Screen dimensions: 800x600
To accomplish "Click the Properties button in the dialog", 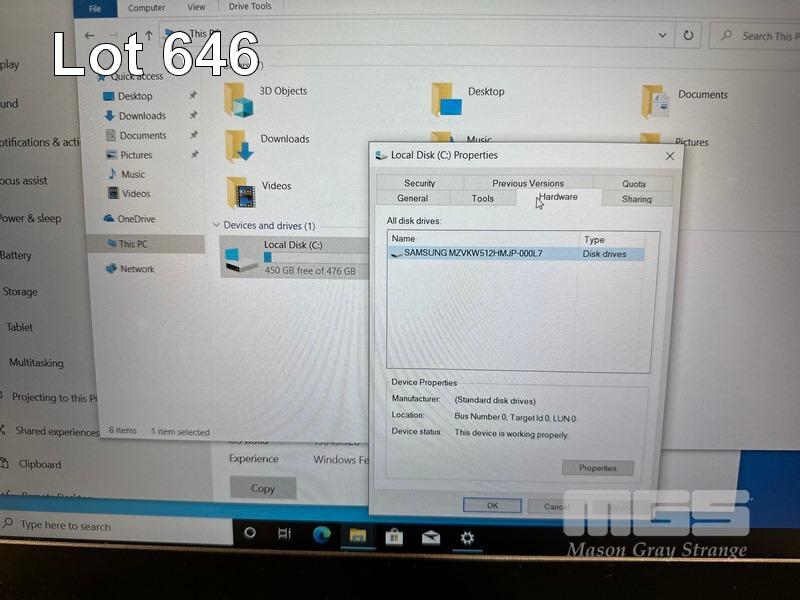I will click(597, 468).
